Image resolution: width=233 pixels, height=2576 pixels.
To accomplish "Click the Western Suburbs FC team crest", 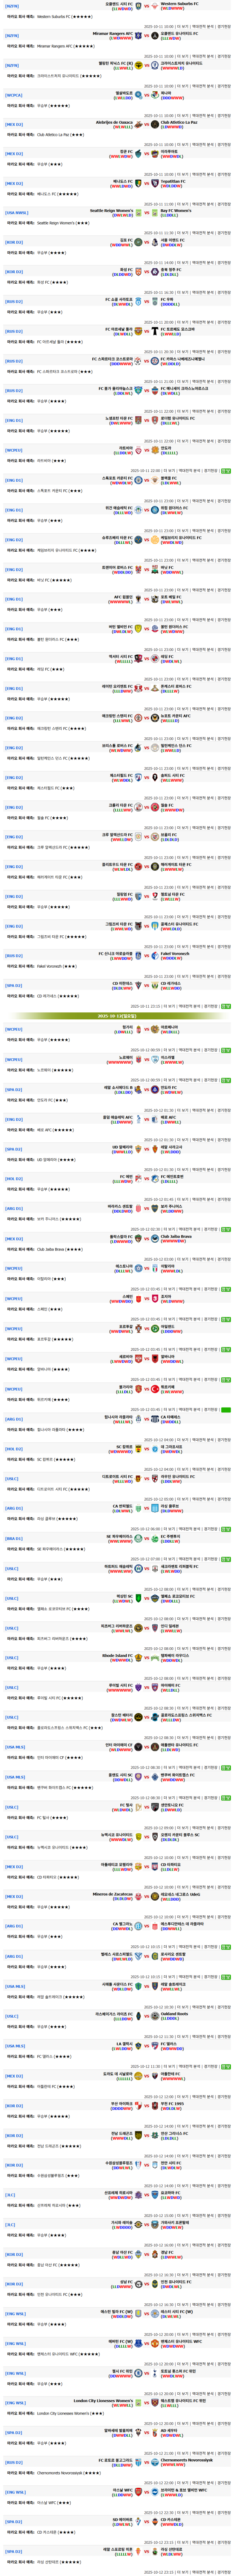I will click(155, 6).
